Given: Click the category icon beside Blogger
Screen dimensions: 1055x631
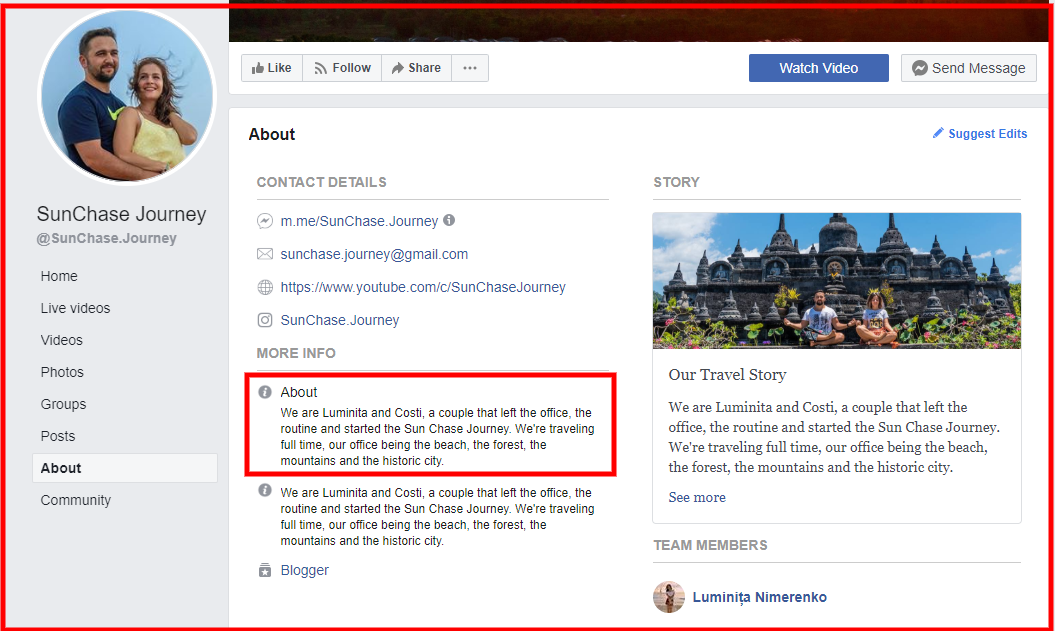Looking at the screenshot, I should tap(265, 570).
